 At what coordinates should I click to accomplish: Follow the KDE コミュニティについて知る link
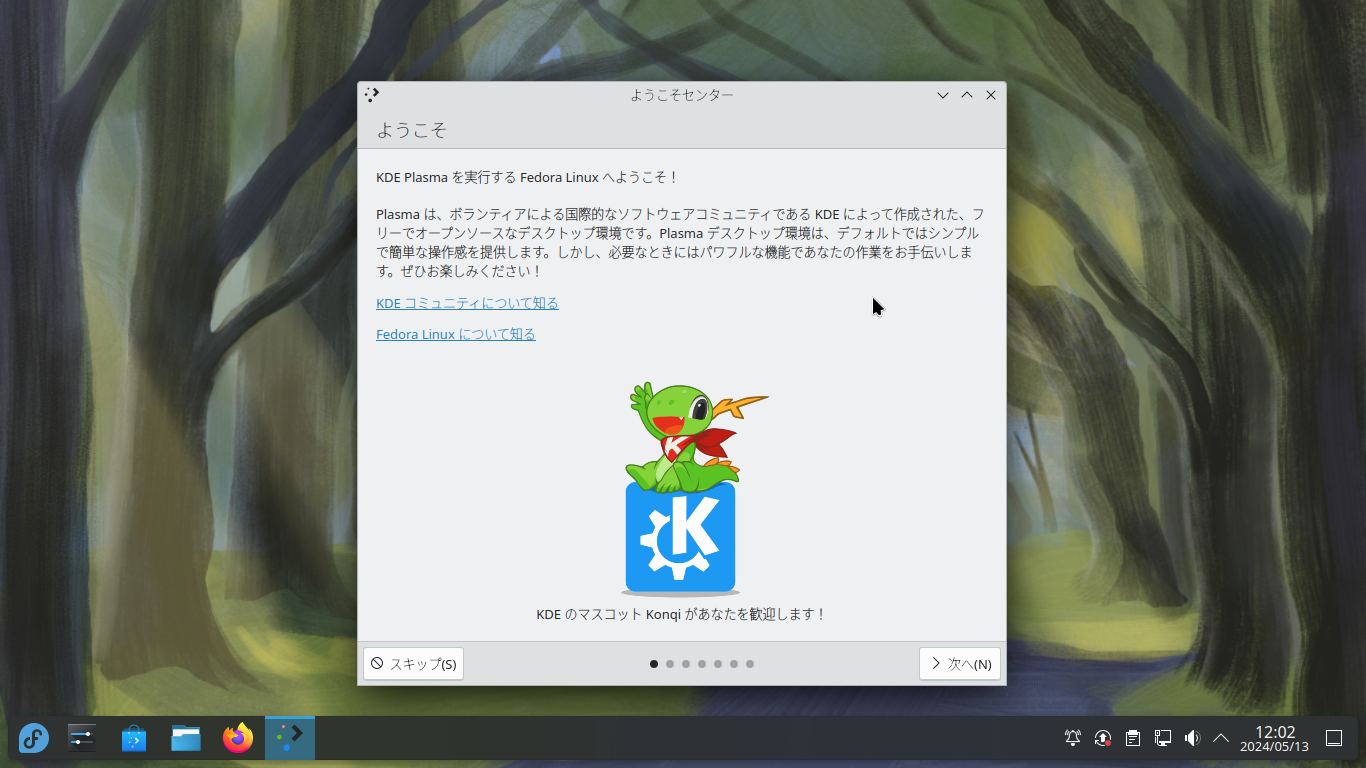pos(467,303)
